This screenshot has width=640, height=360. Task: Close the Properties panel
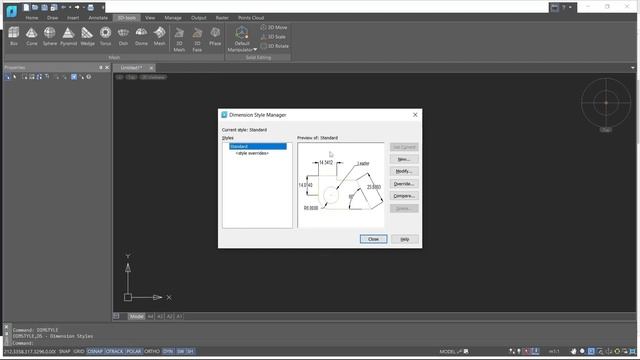click(107, 67)
